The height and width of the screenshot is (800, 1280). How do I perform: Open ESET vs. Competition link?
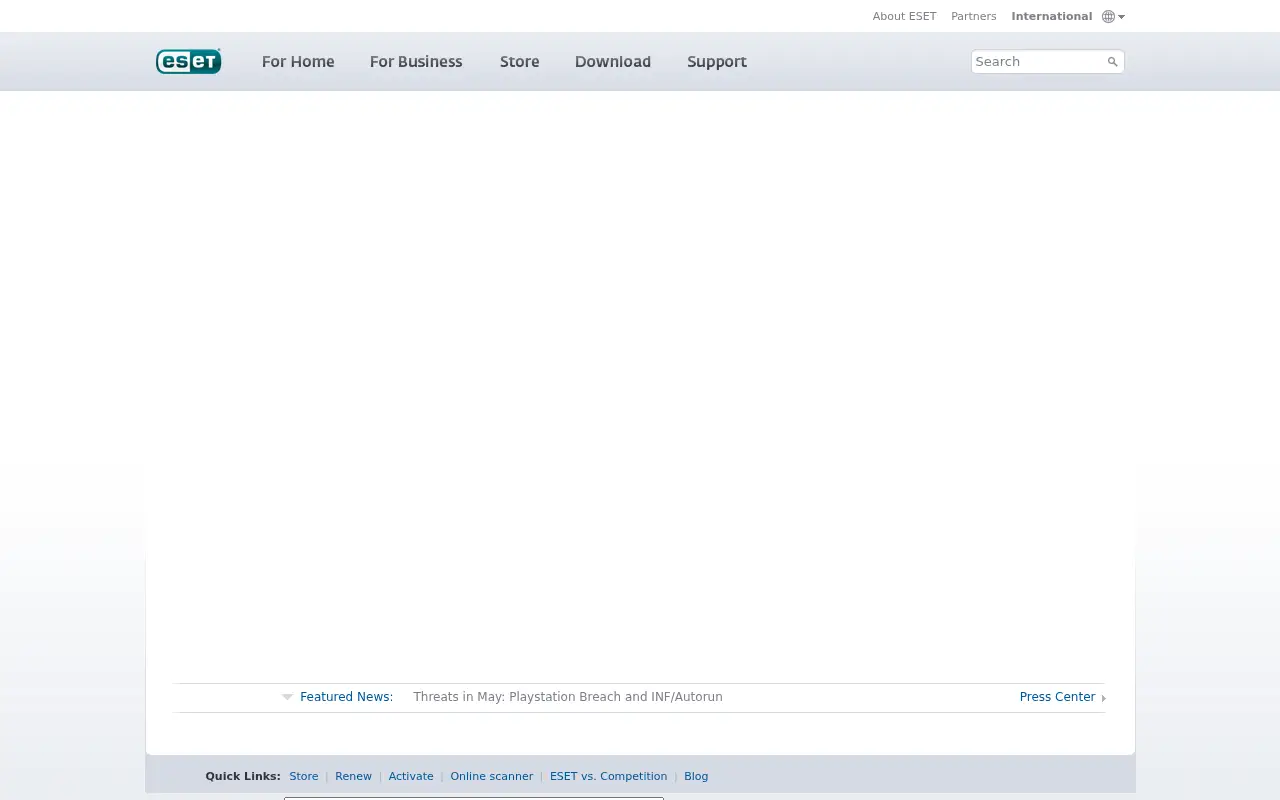pos(608,776)
